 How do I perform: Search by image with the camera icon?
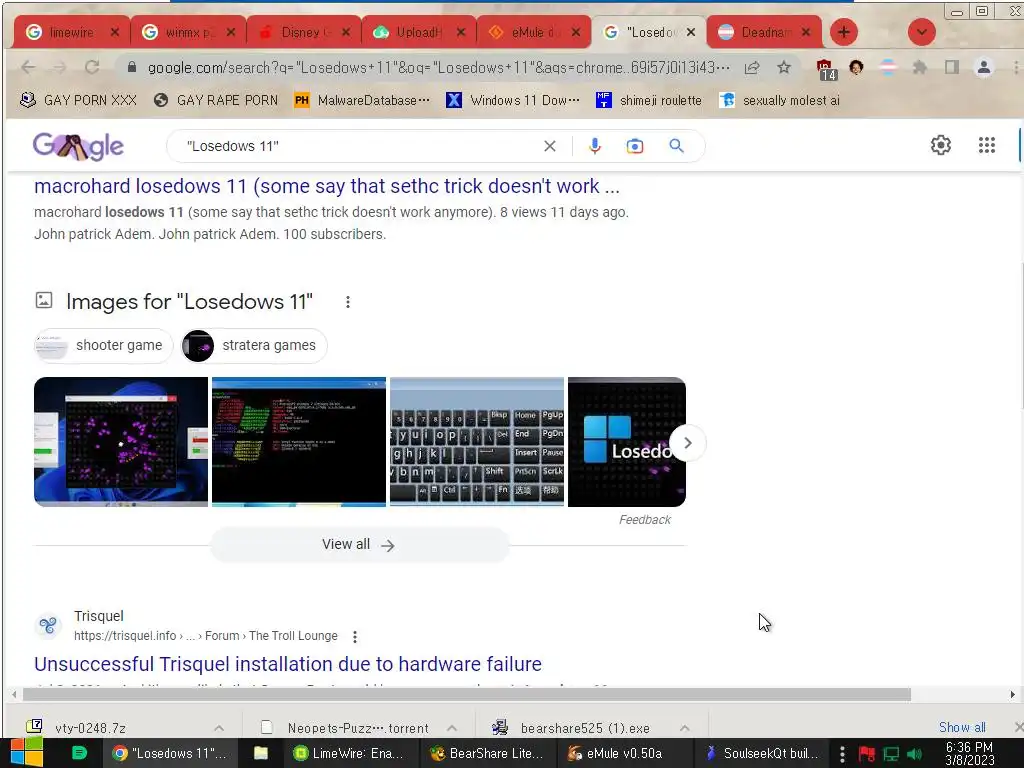pyautogui.click(x=635, y=146)
